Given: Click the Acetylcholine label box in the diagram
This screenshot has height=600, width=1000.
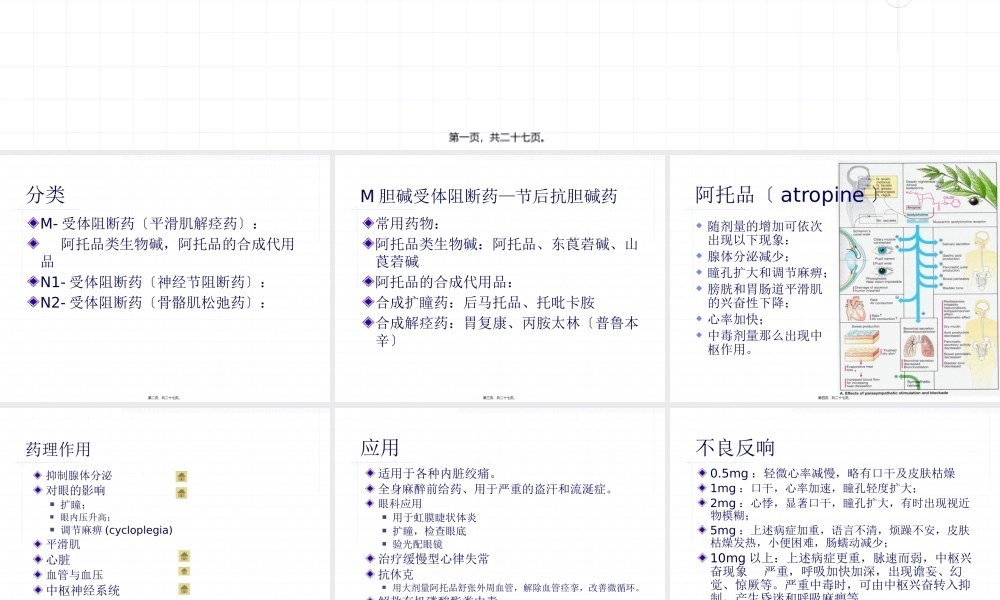Looking at the screenshot, I should [917, 213].
